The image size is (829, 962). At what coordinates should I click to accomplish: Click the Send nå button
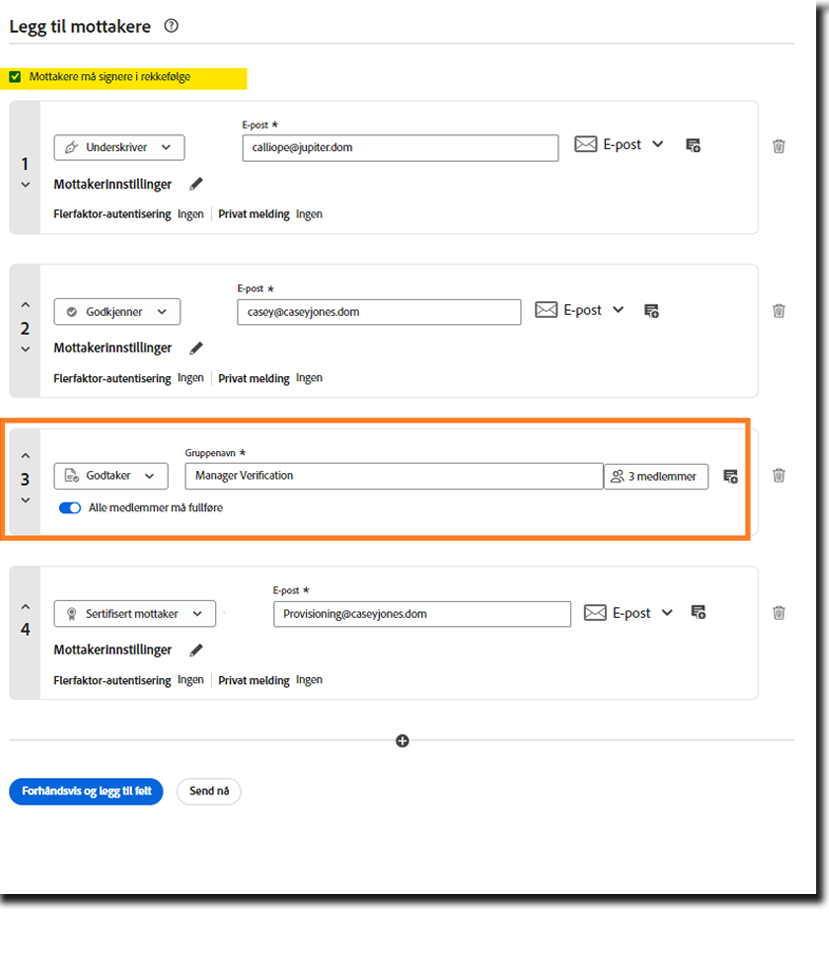[x=209, y=791]
